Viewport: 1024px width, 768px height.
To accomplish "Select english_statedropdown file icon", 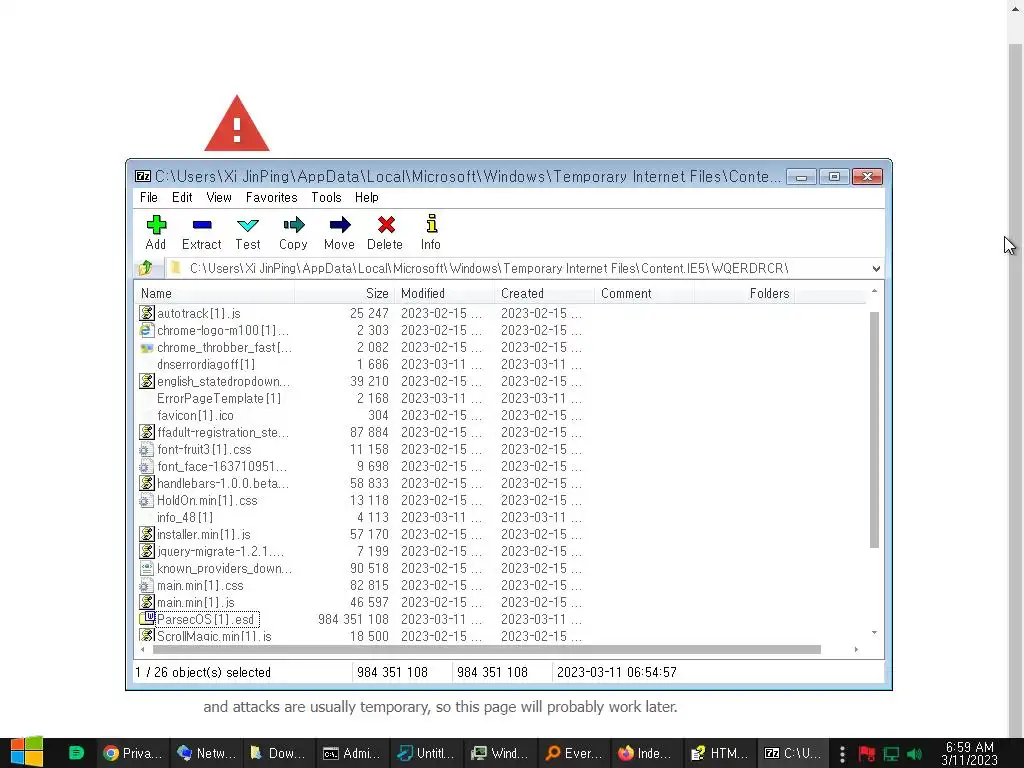I will tap(147, 381).
